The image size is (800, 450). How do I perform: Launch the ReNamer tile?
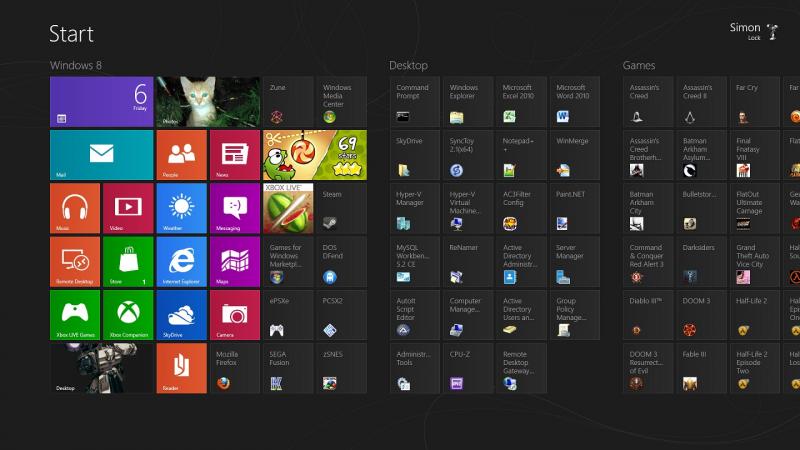468,262
